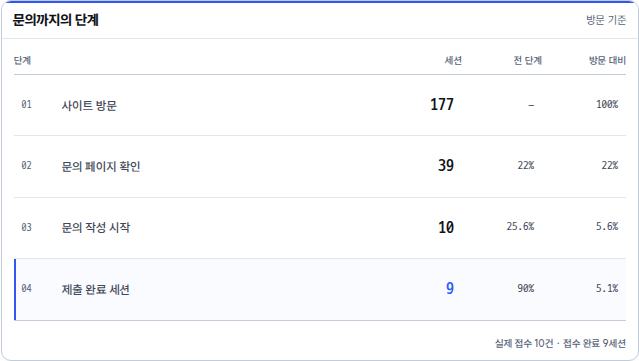Click the 방문 기준 label

(606, 20)
